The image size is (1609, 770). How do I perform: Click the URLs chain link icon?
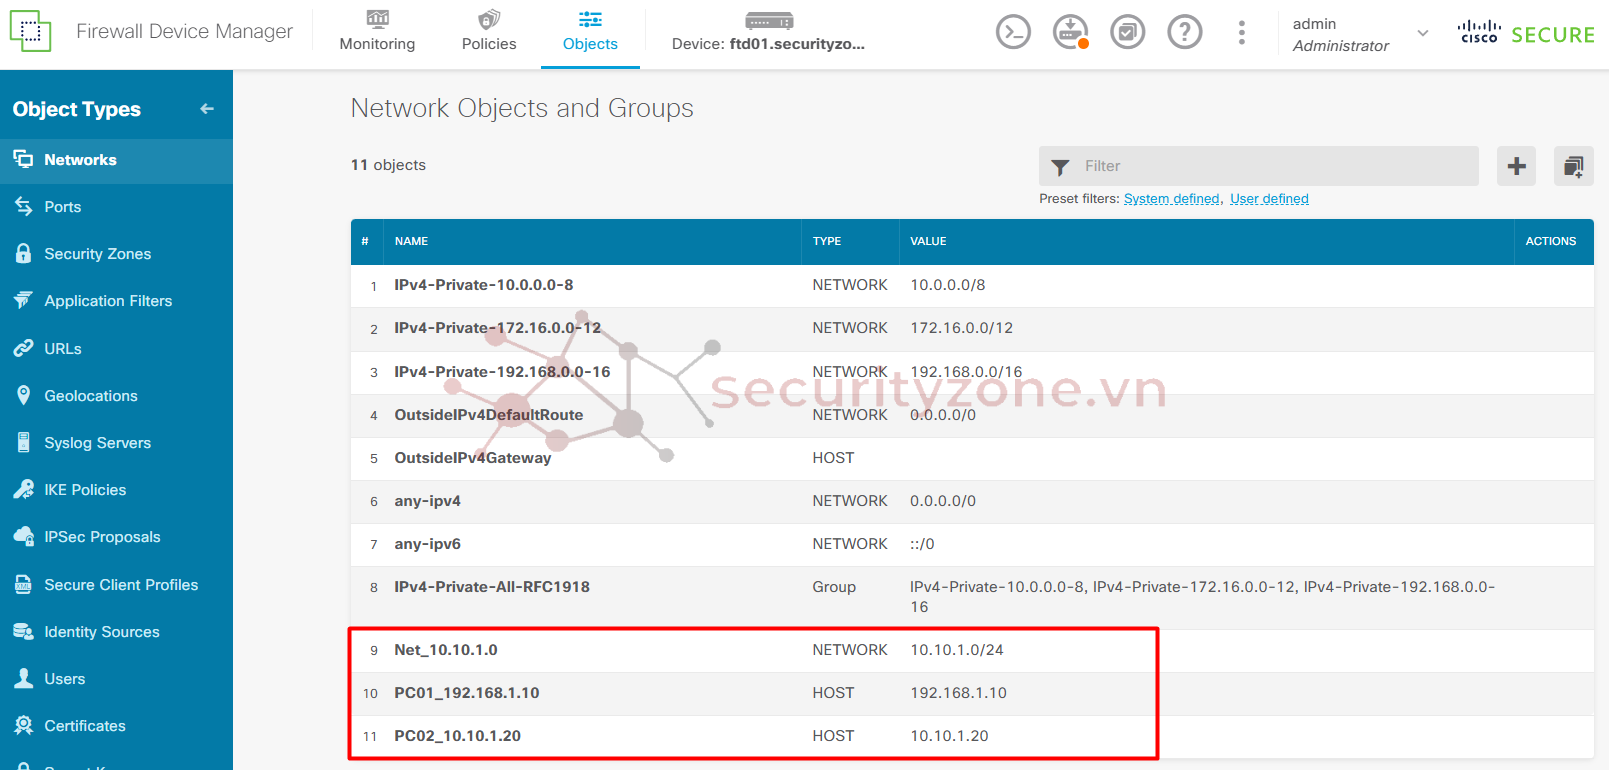click(23, 348)
